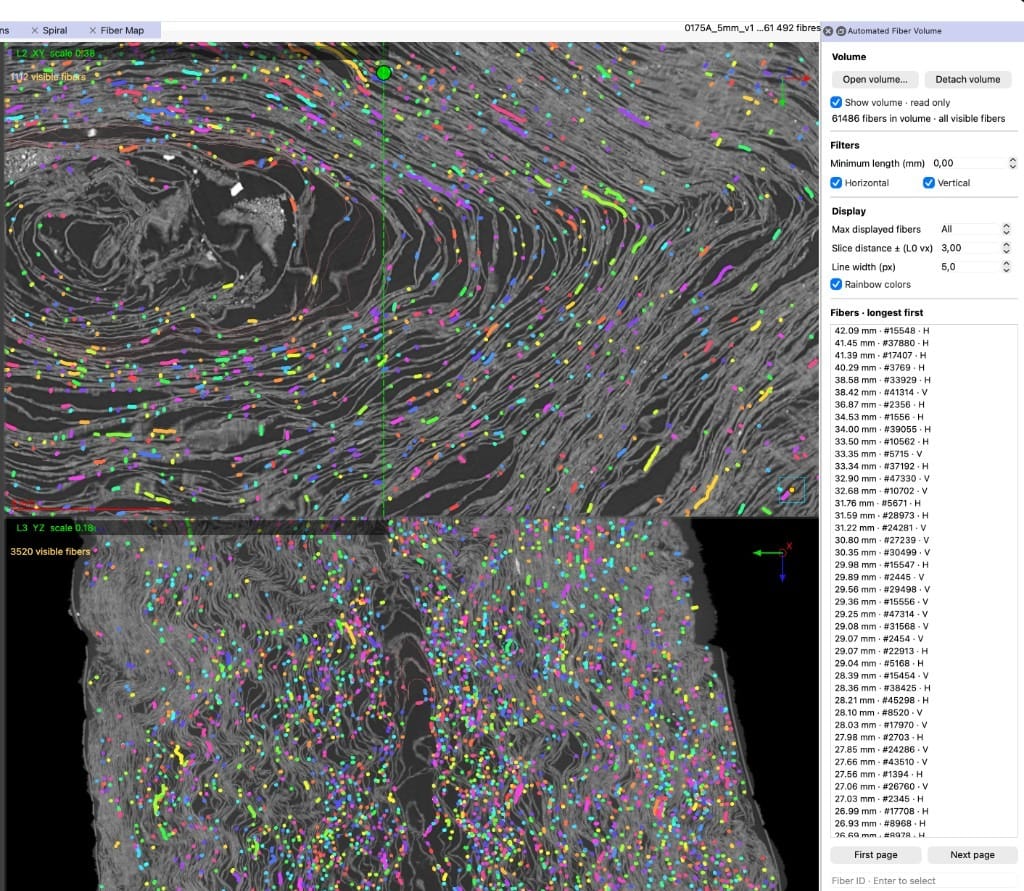Image resolution: width=1024 pixels, height=891 pixels.
Task: Select fiber 29.56 mm #29498 V
Action: point(923,589)
